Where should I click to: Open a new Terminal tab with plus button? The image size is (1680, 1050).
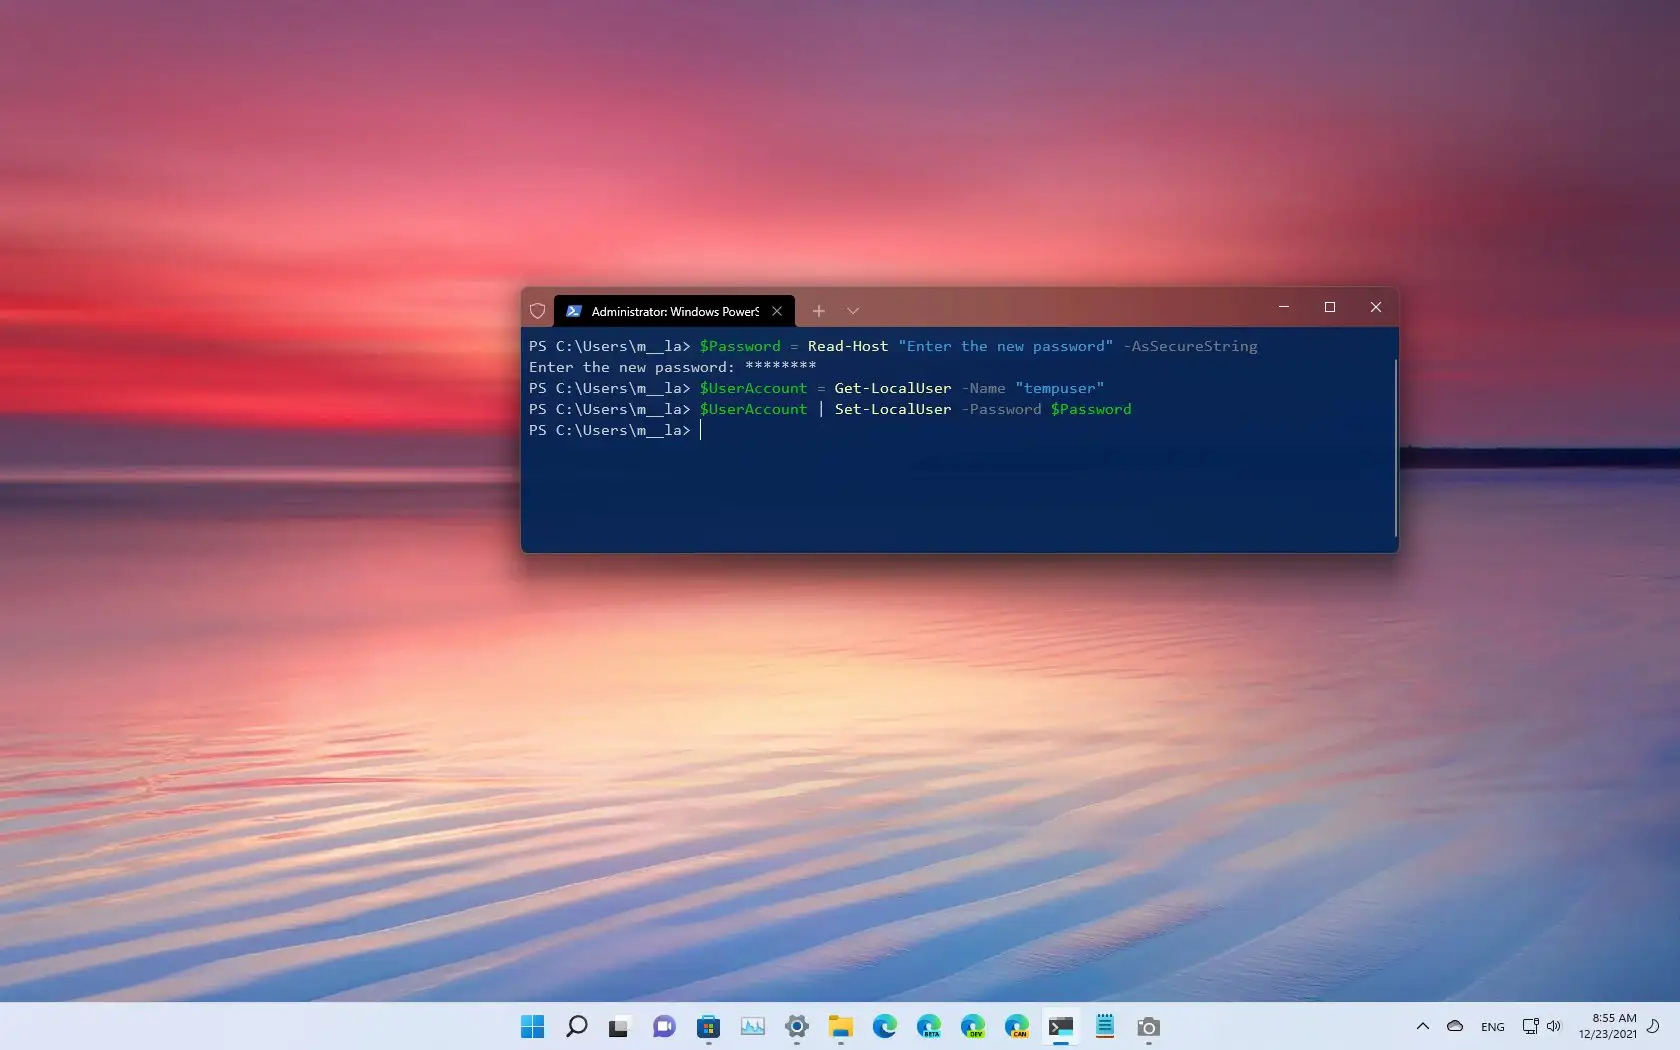(818, 311)
